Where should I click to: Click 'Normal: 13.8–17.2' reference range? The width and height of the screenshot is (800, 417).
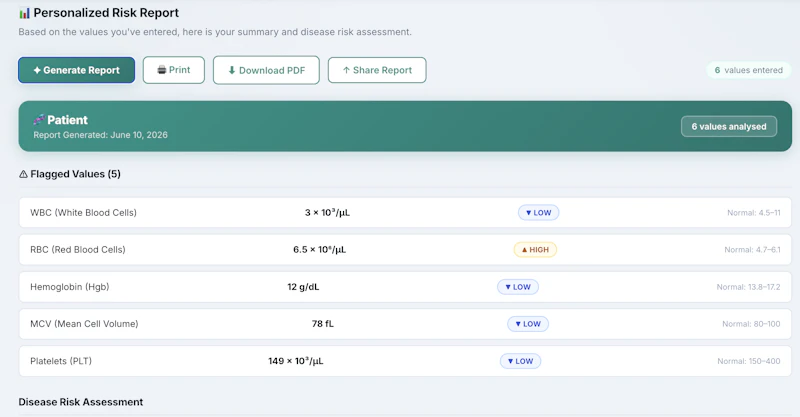click(748, 287)
